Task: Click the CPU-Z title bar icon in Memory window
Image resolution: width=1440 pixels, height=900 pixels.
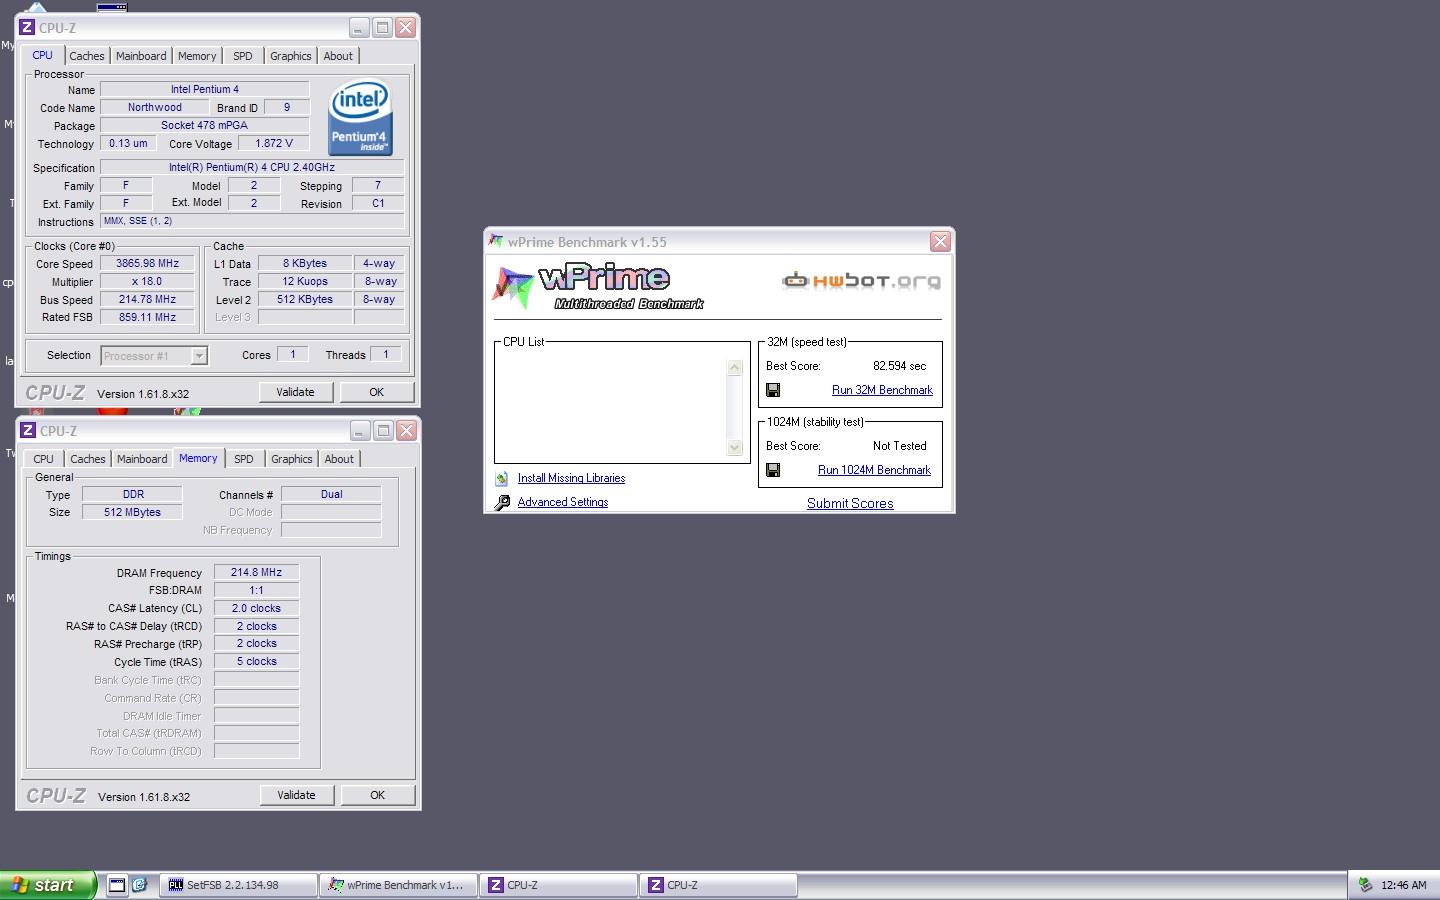Action: click(28, 430)
